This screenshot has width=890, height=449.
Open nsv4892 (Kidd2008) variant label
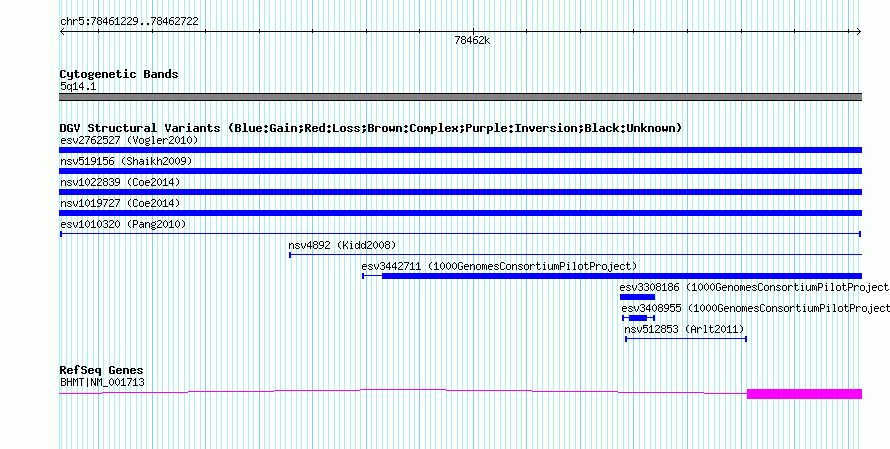(342, 245)
